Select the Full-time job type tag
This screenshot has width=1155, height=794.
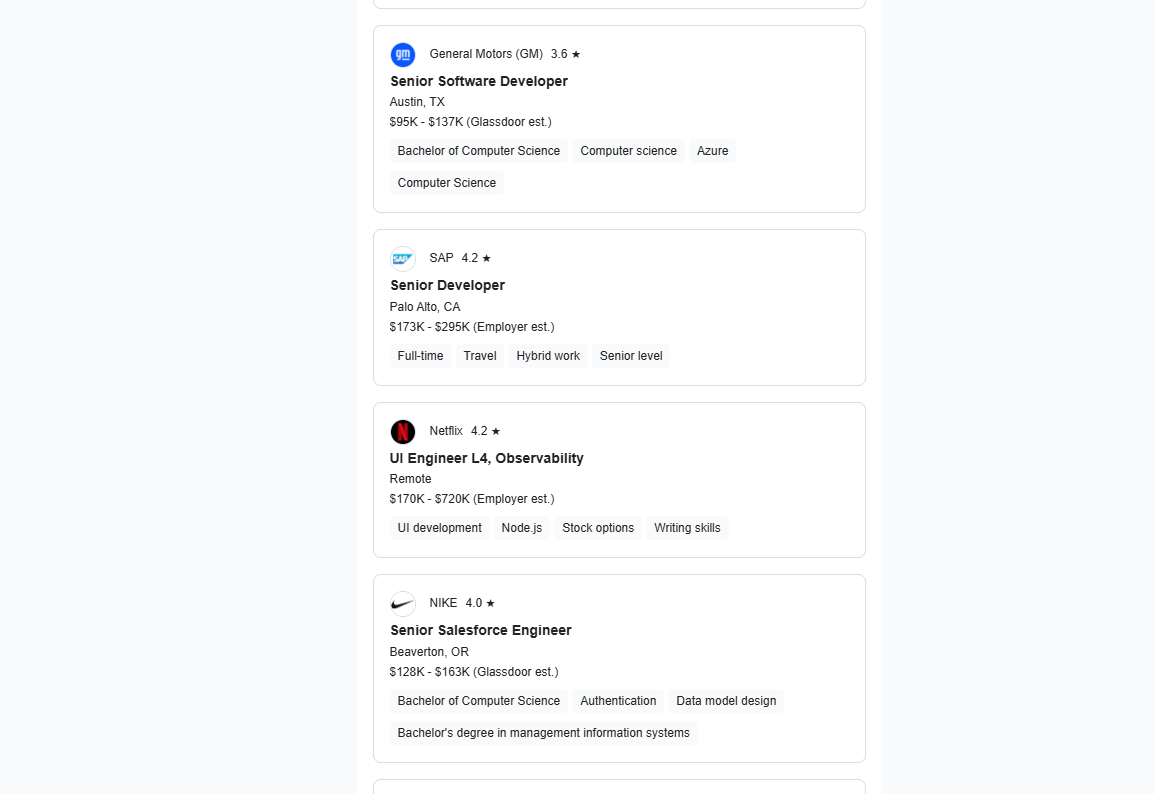[x=420, y=356]
